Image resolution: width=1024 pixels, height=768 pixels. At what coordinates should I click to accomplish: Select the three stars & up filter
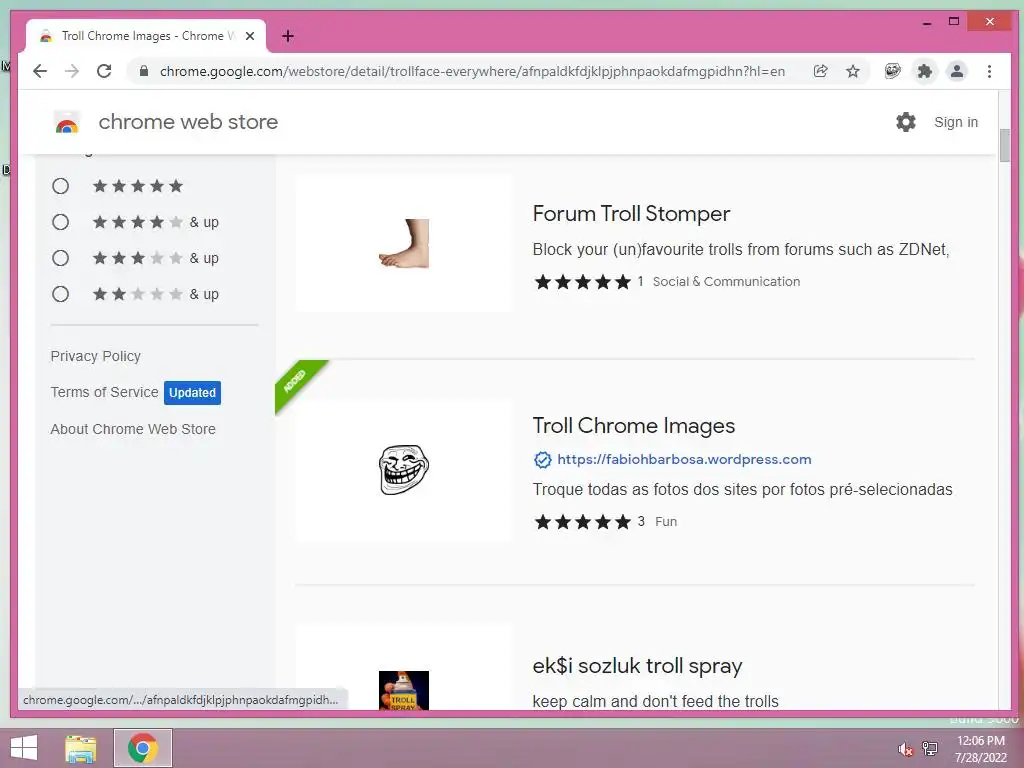[x=60, y=258]
